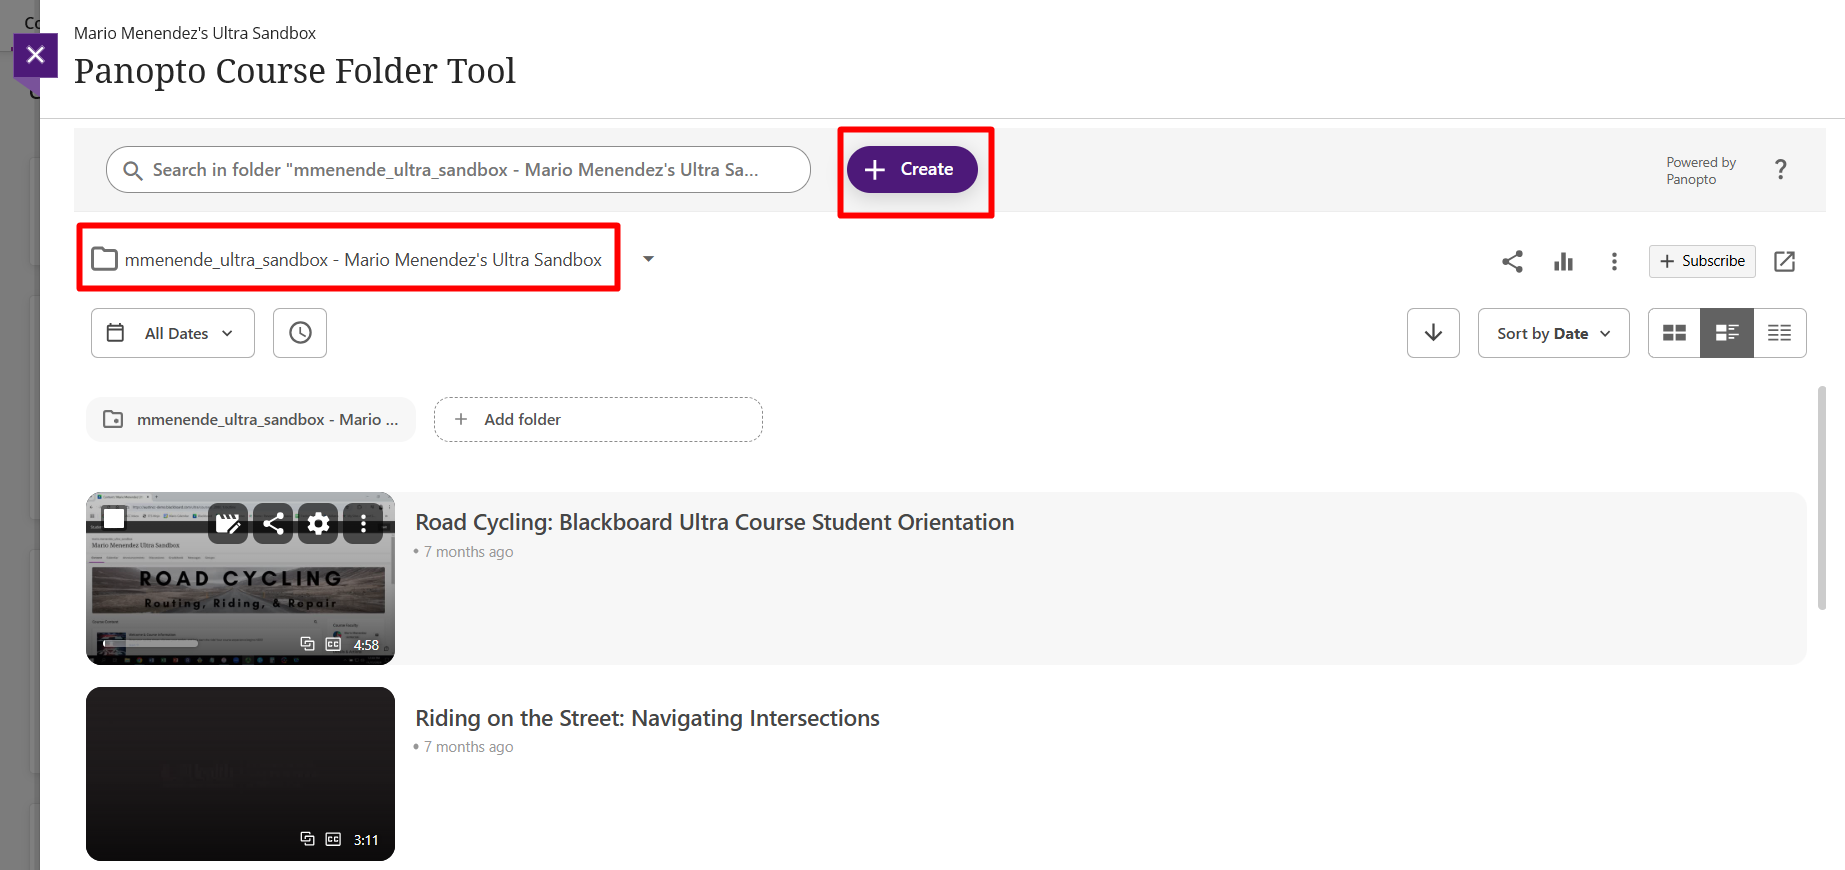Close the Panopto Course Folder Tool panel

[x=35, y=55]
